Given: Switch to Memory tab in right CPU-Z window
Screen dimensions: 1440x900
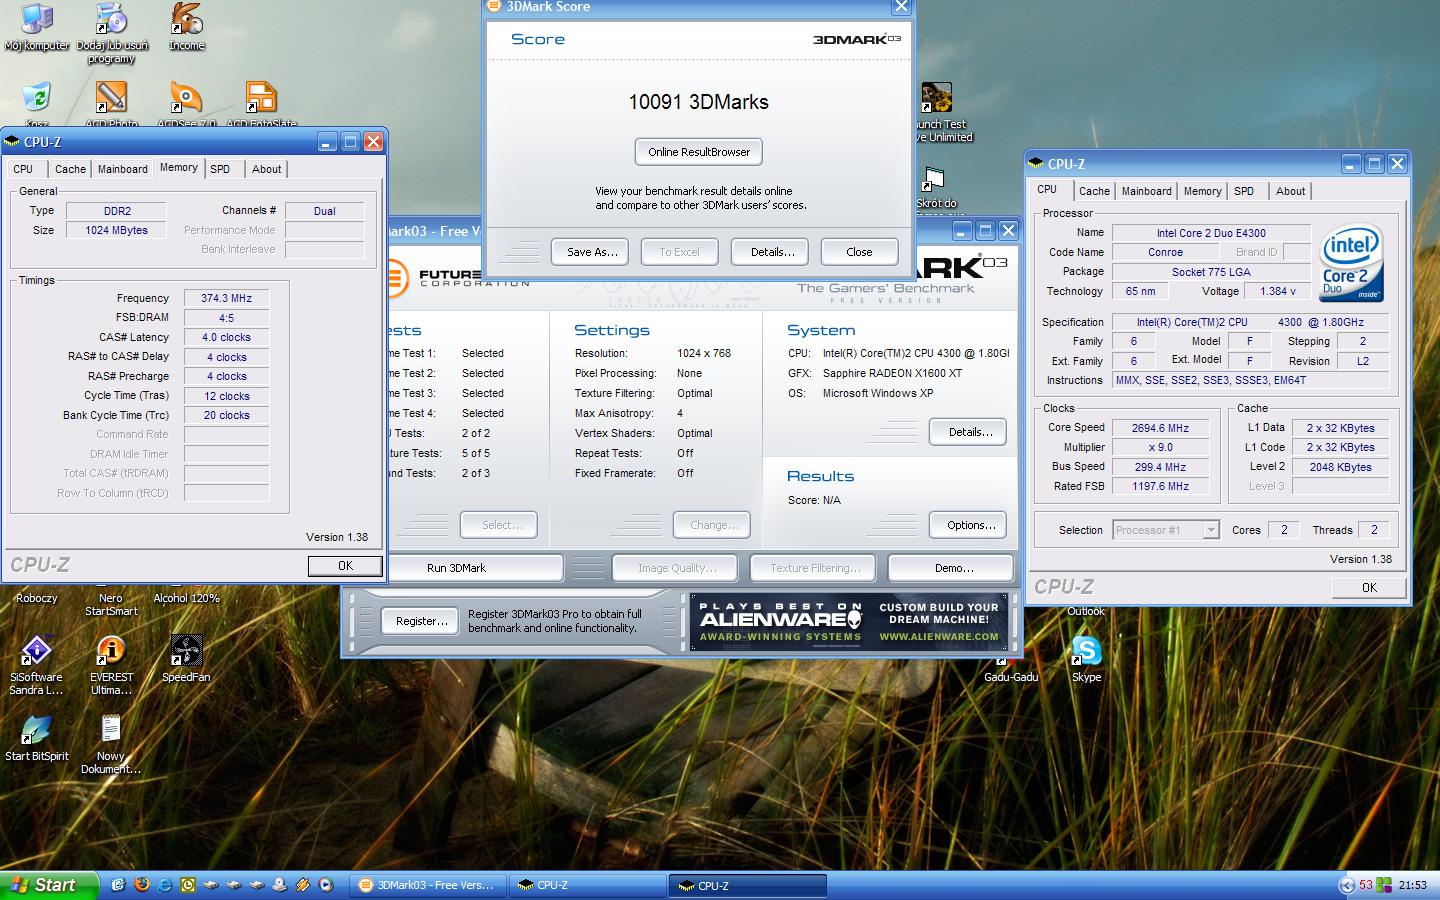Looking at the screenshot, I should 1202,191.
